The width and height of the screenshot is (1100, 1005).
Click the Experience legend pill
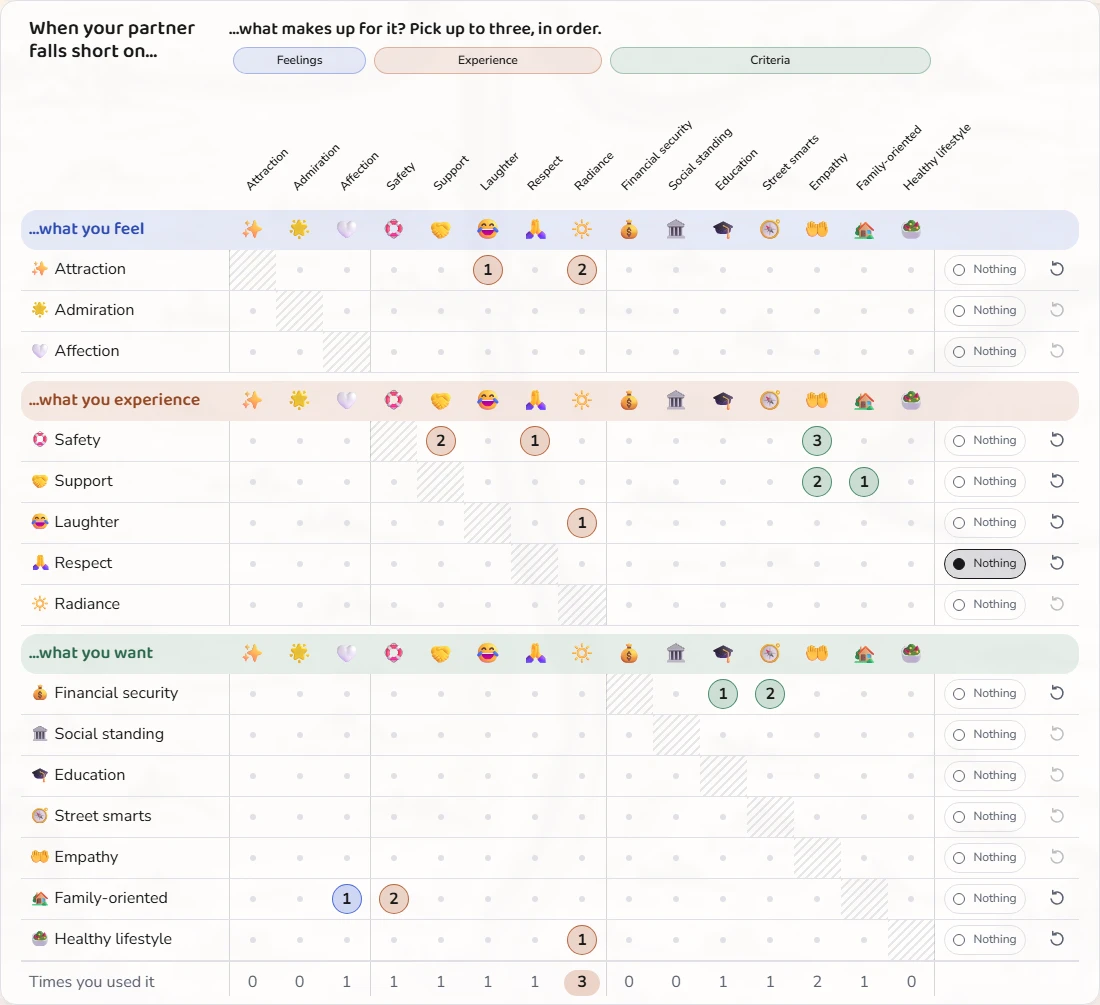pyautogui.click(x=488, y=60)
